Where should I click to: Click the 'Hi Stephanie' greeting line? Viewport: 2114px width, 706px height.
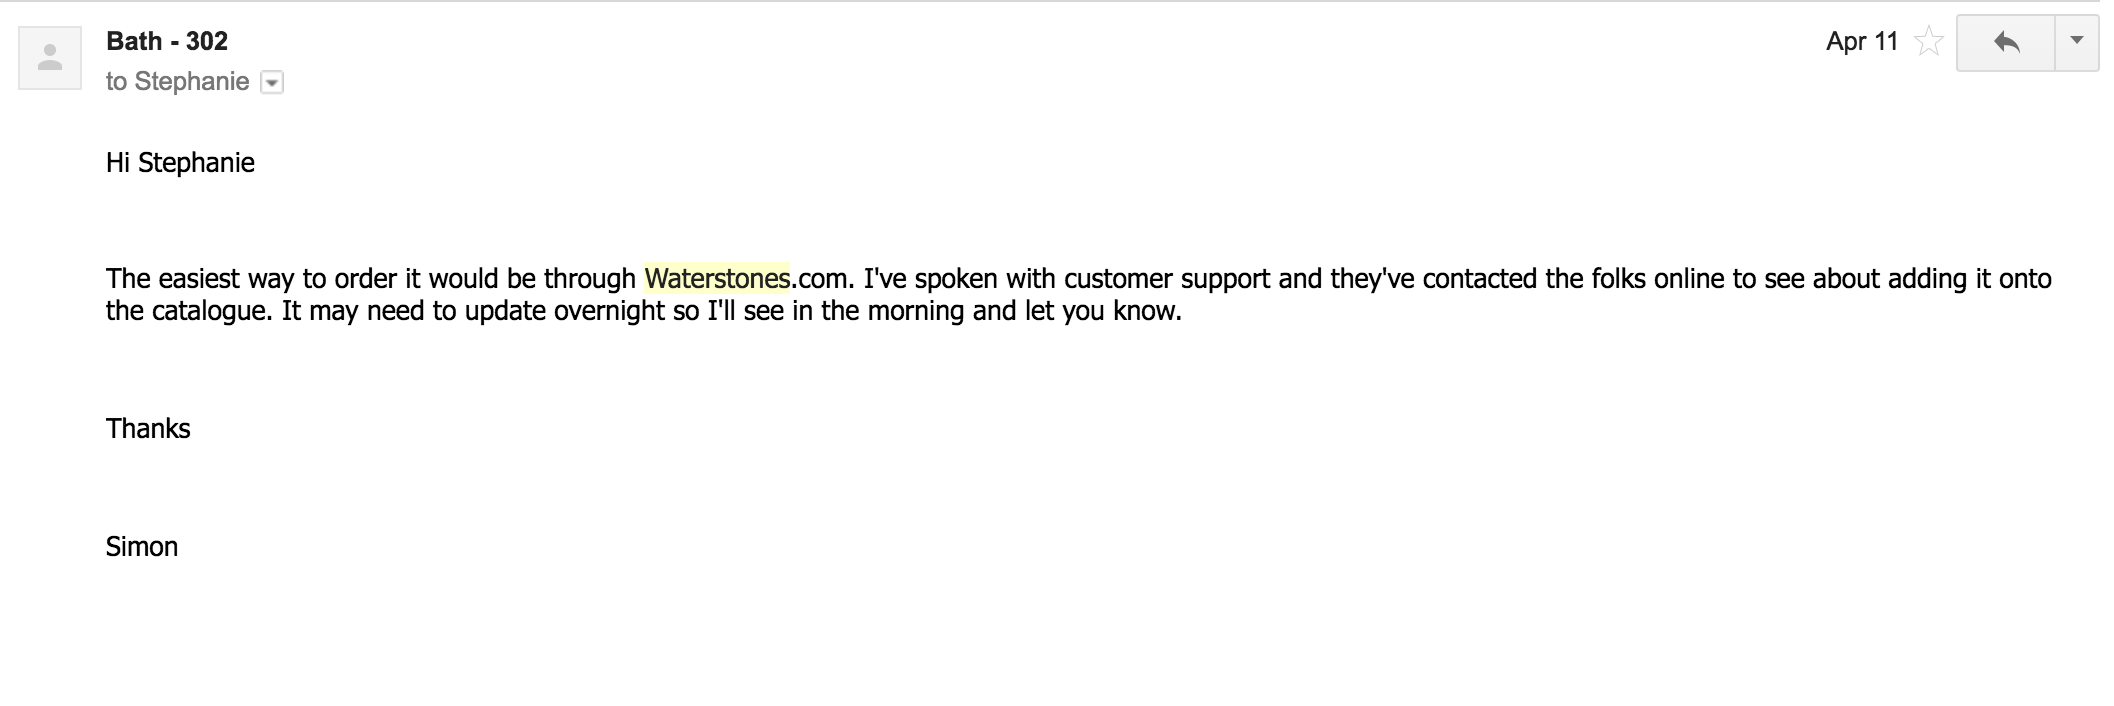(x=180, y=163)
